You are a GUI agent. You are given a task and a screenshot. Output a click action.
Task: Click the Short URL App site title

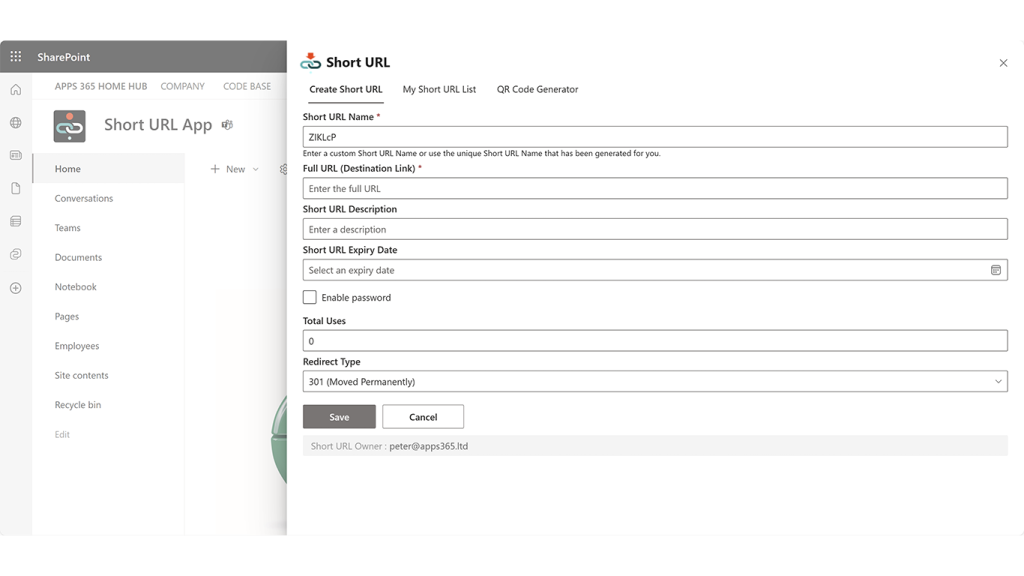tap(158, 125)
